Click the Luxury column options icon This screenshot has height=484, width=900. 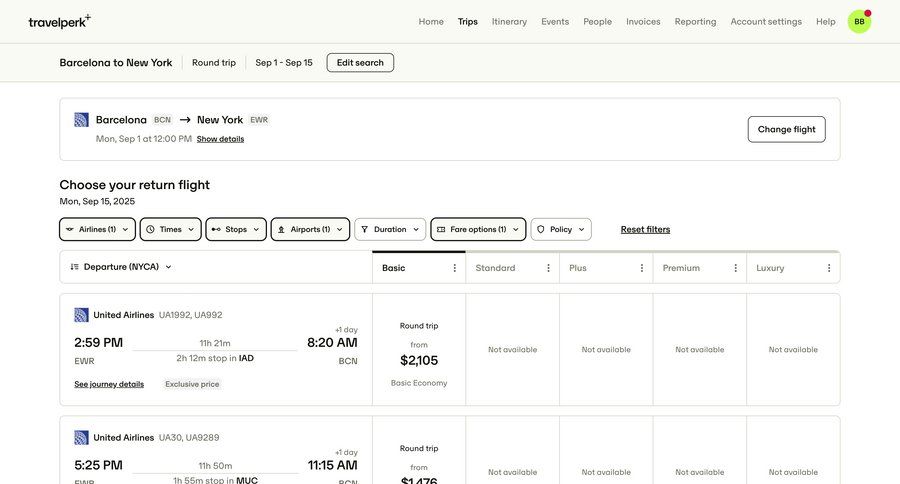click(x=829, y=268)
